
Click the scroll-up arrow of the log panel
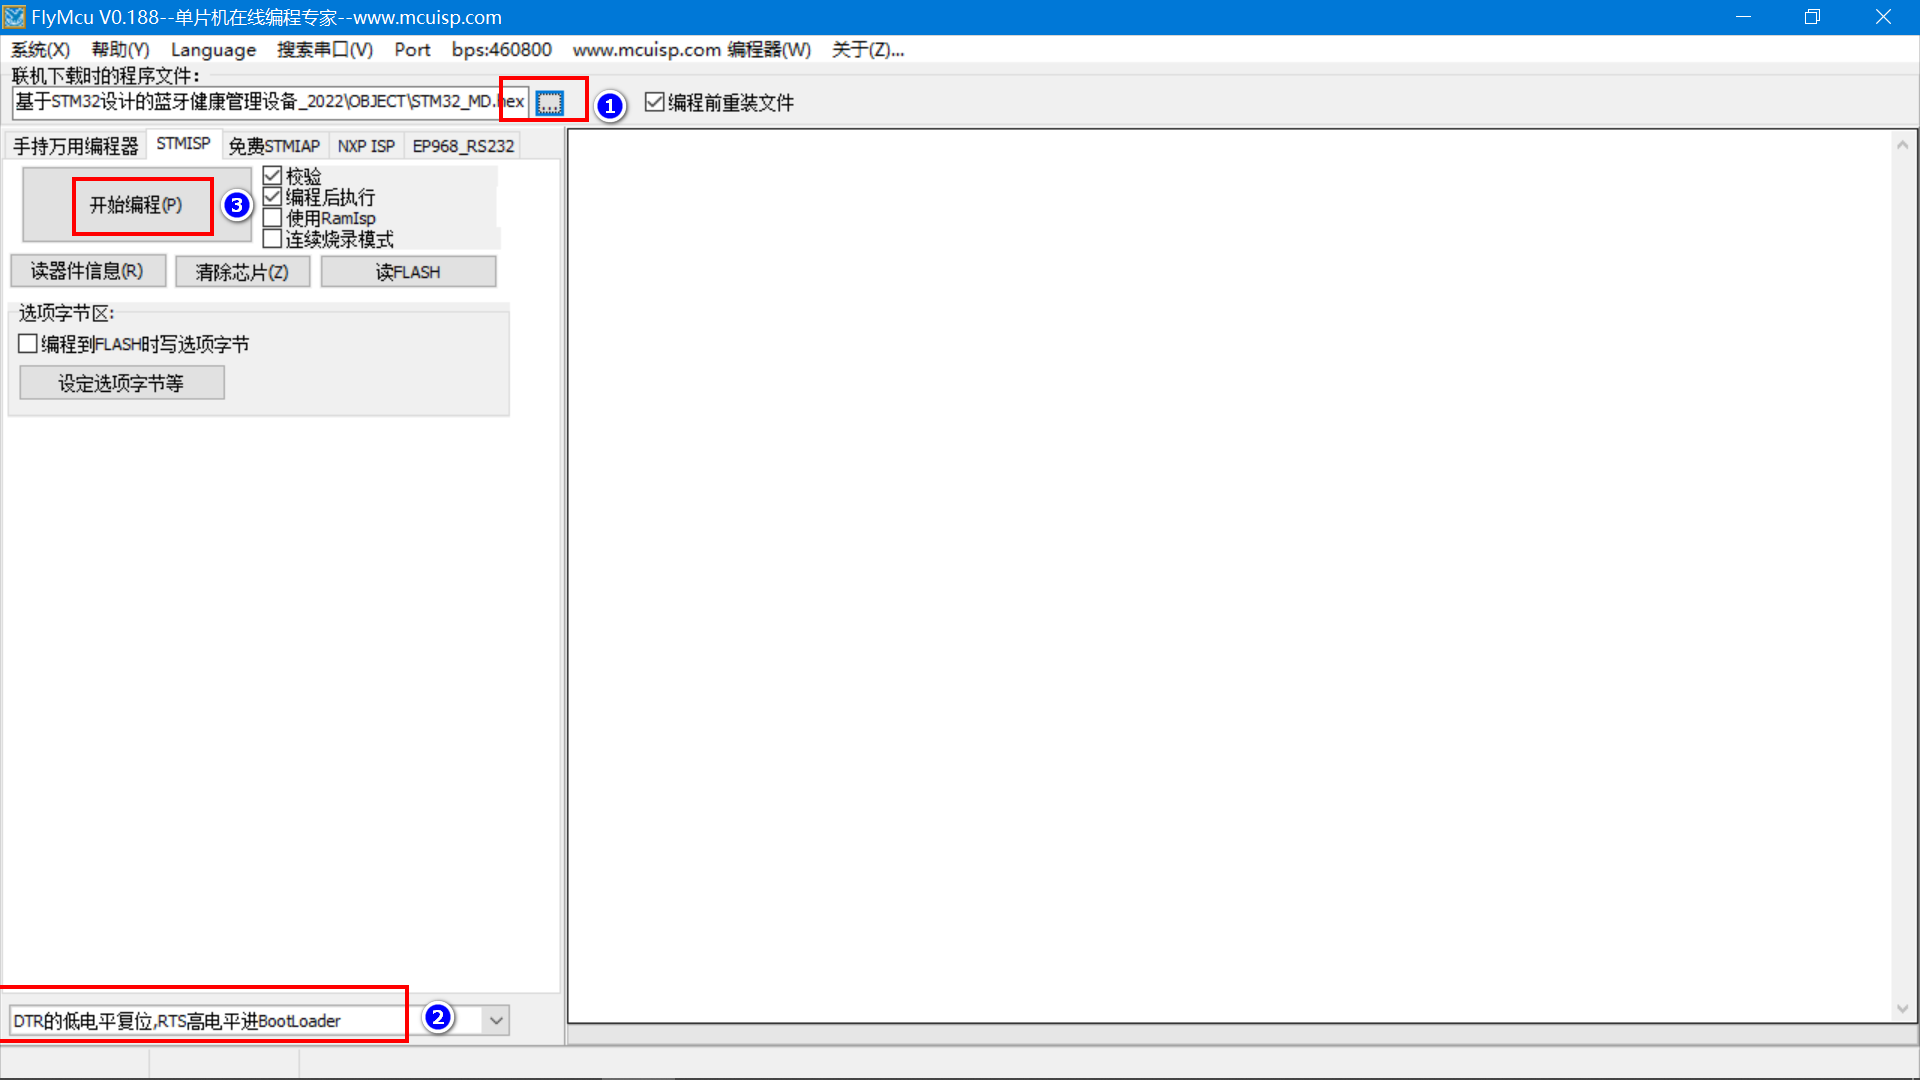tap(1903, 144)
